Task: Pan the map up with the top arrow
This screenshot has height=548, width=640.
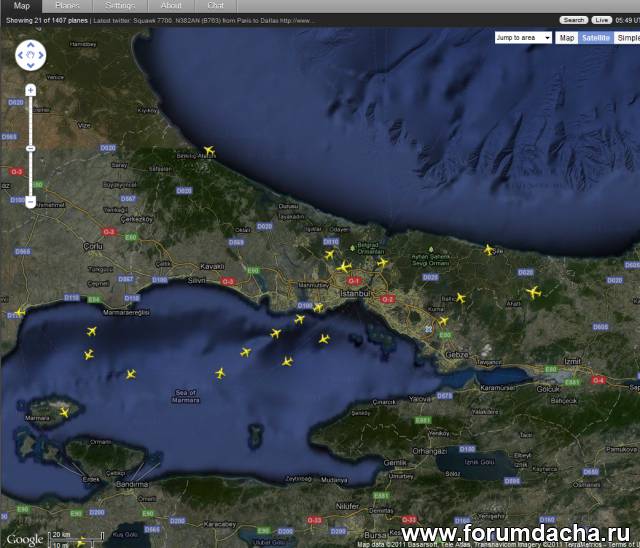Action: pos(30,45)
